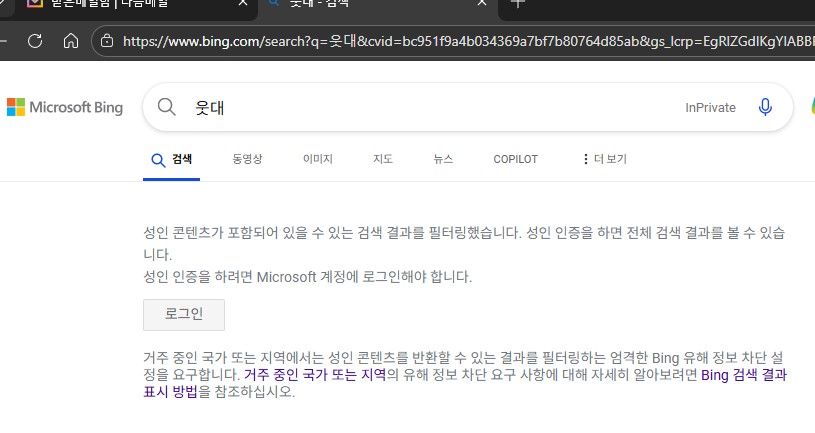This screenshot has height=433, width=815.
Task: View site info via the lock icon
Action: (x=106, y=41)
